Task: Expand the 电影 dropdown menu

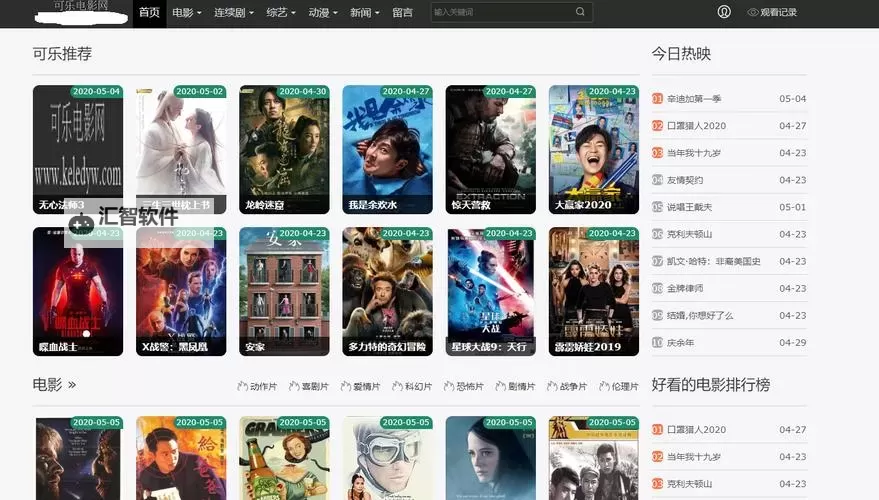Action: 187,12
